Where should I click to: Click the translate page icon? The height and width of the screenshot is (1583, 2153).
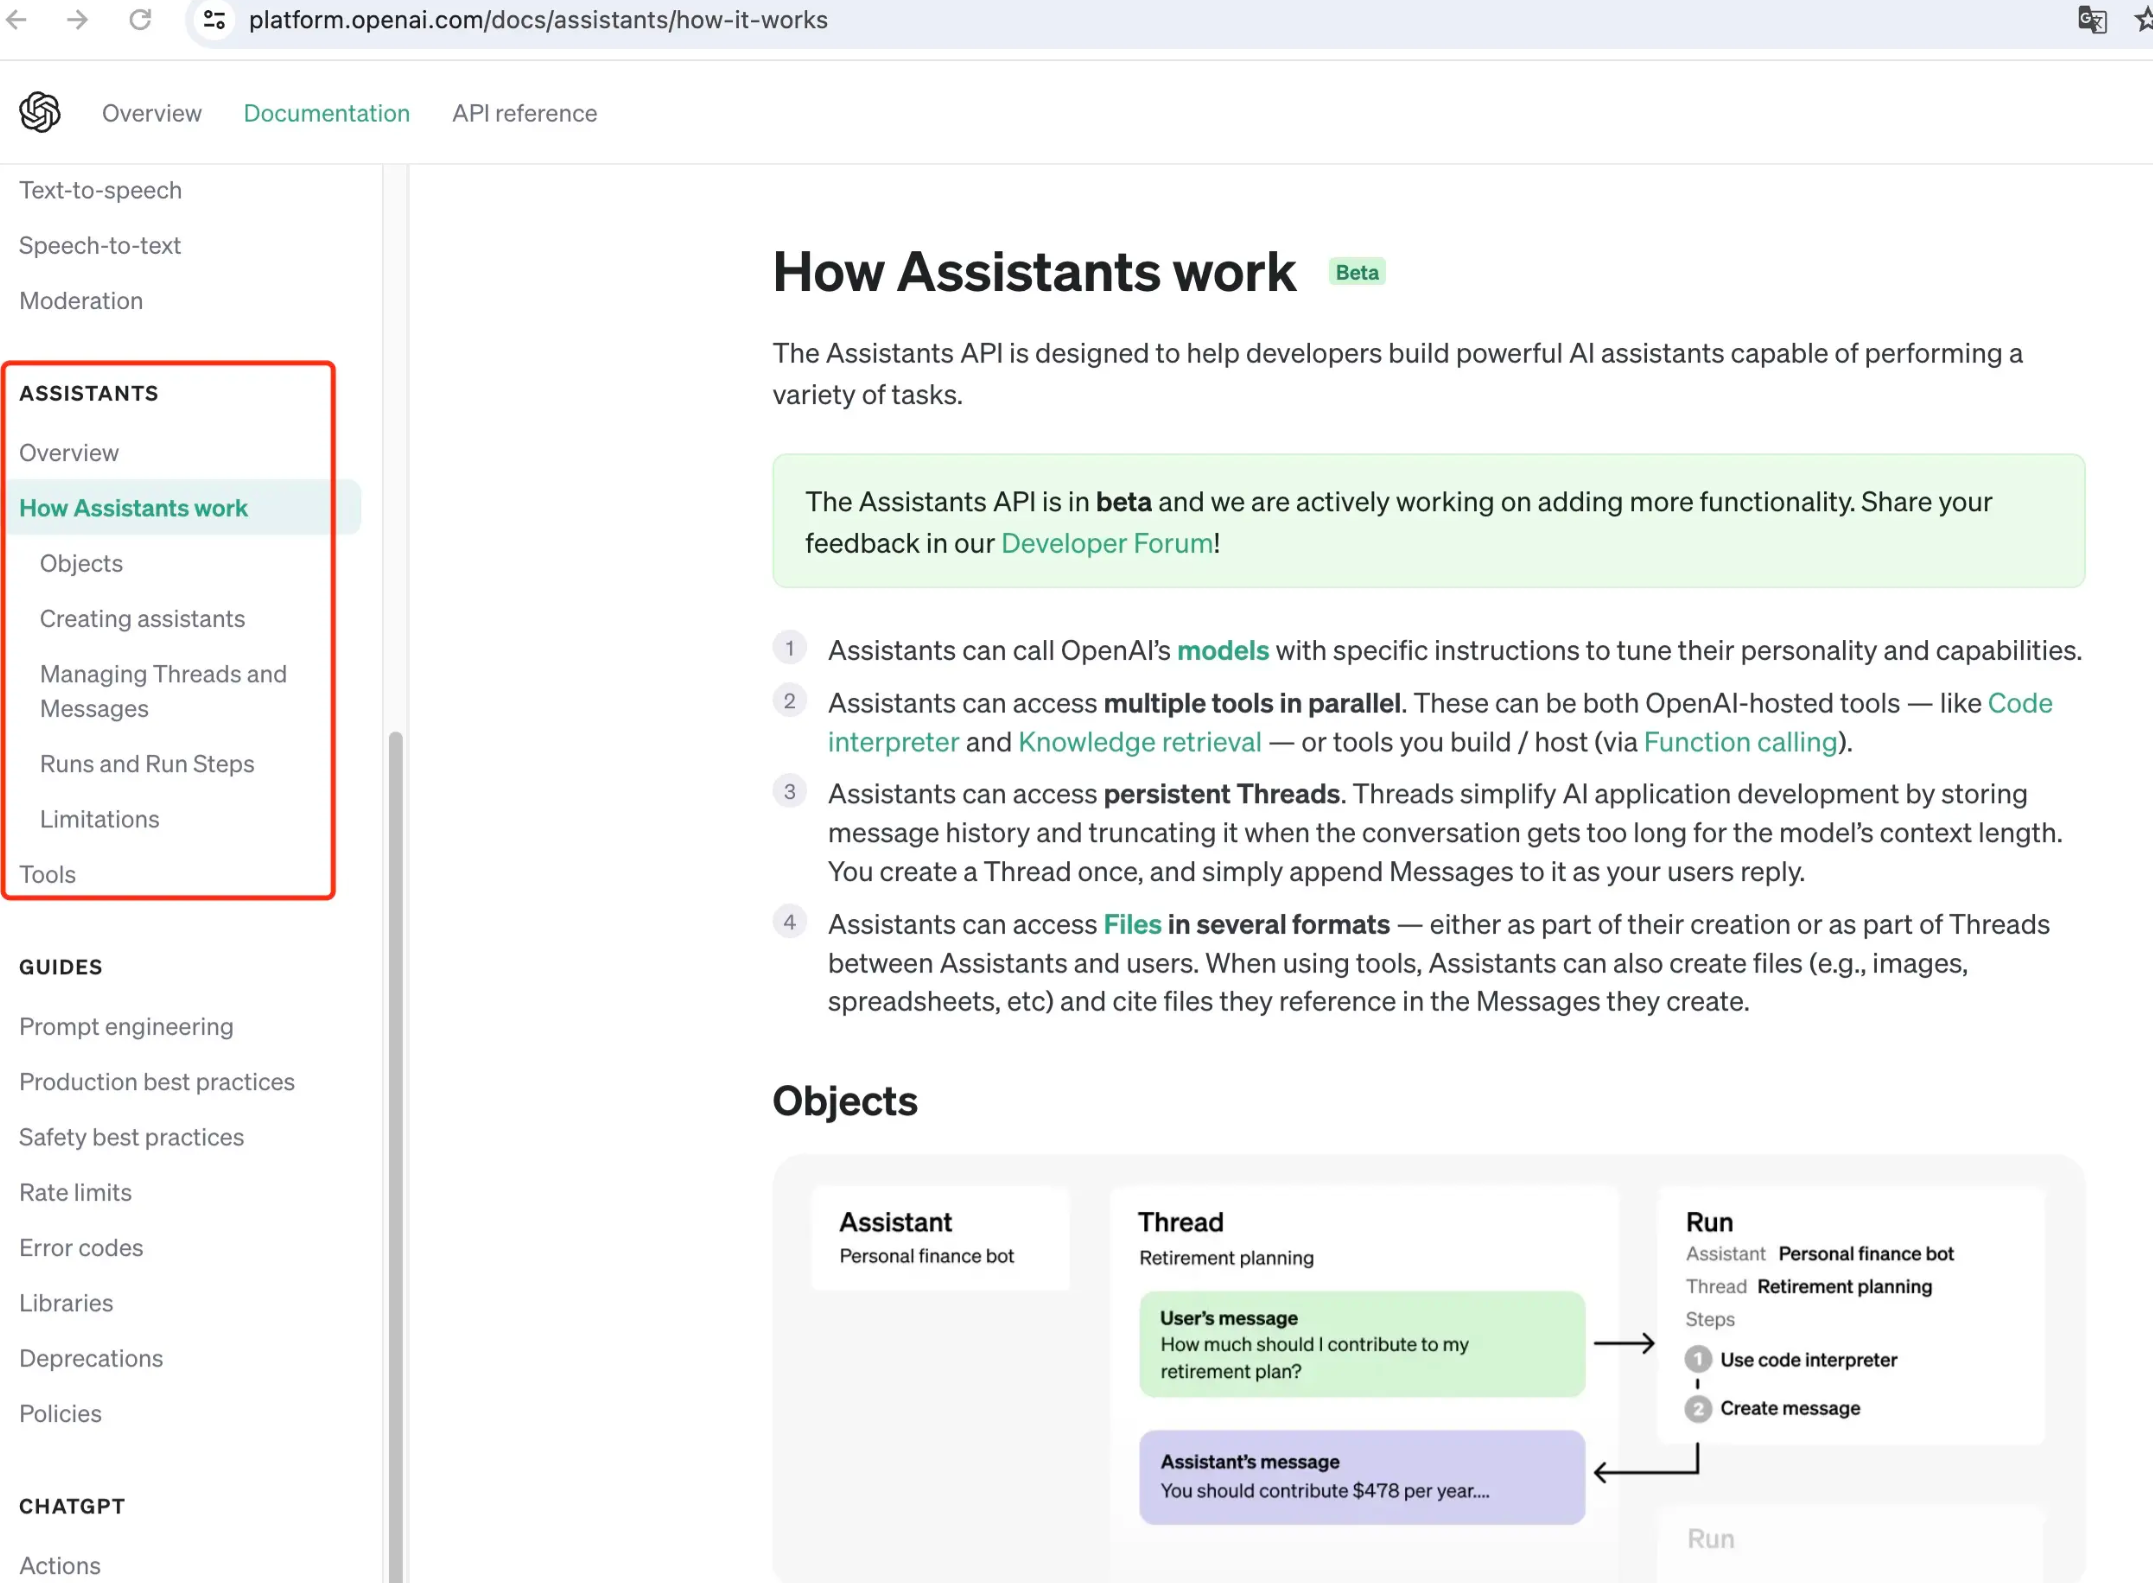[2091, 20]
